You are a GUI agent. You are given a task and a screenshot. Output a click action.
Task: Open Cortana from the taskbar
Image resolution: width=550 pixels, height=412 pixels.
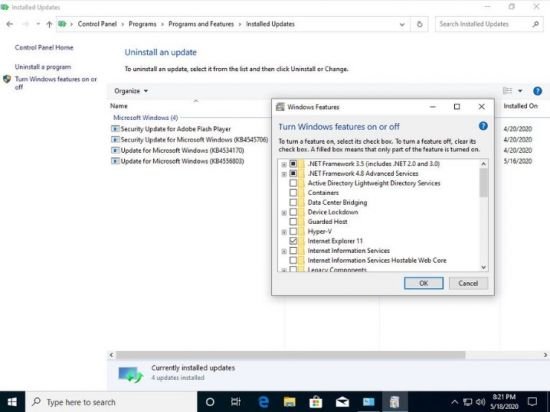pos(210,402)
